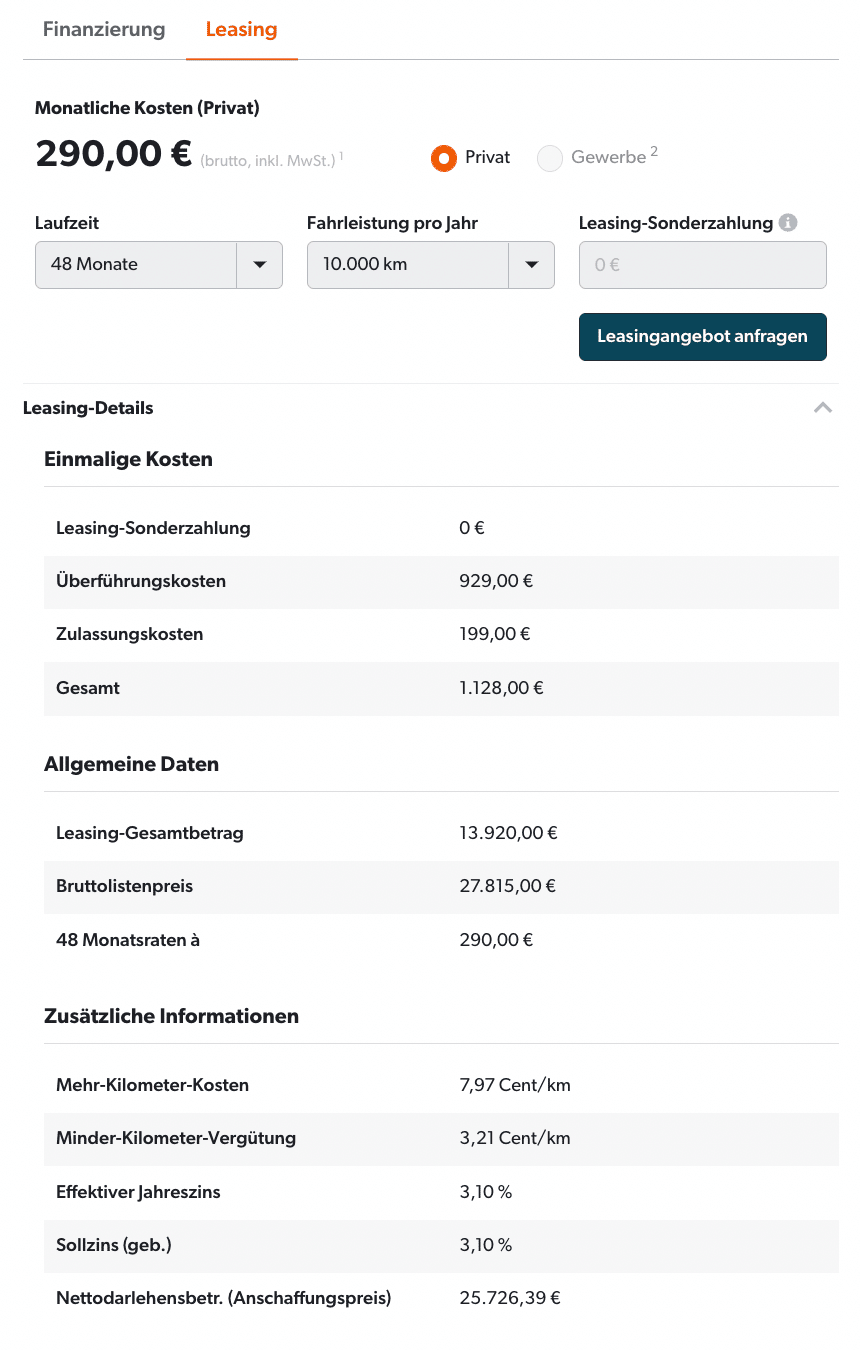Click the Leasing-Sonderzahlung info icon
This screenshot has height=1350, width=860.
coord(788,223)
